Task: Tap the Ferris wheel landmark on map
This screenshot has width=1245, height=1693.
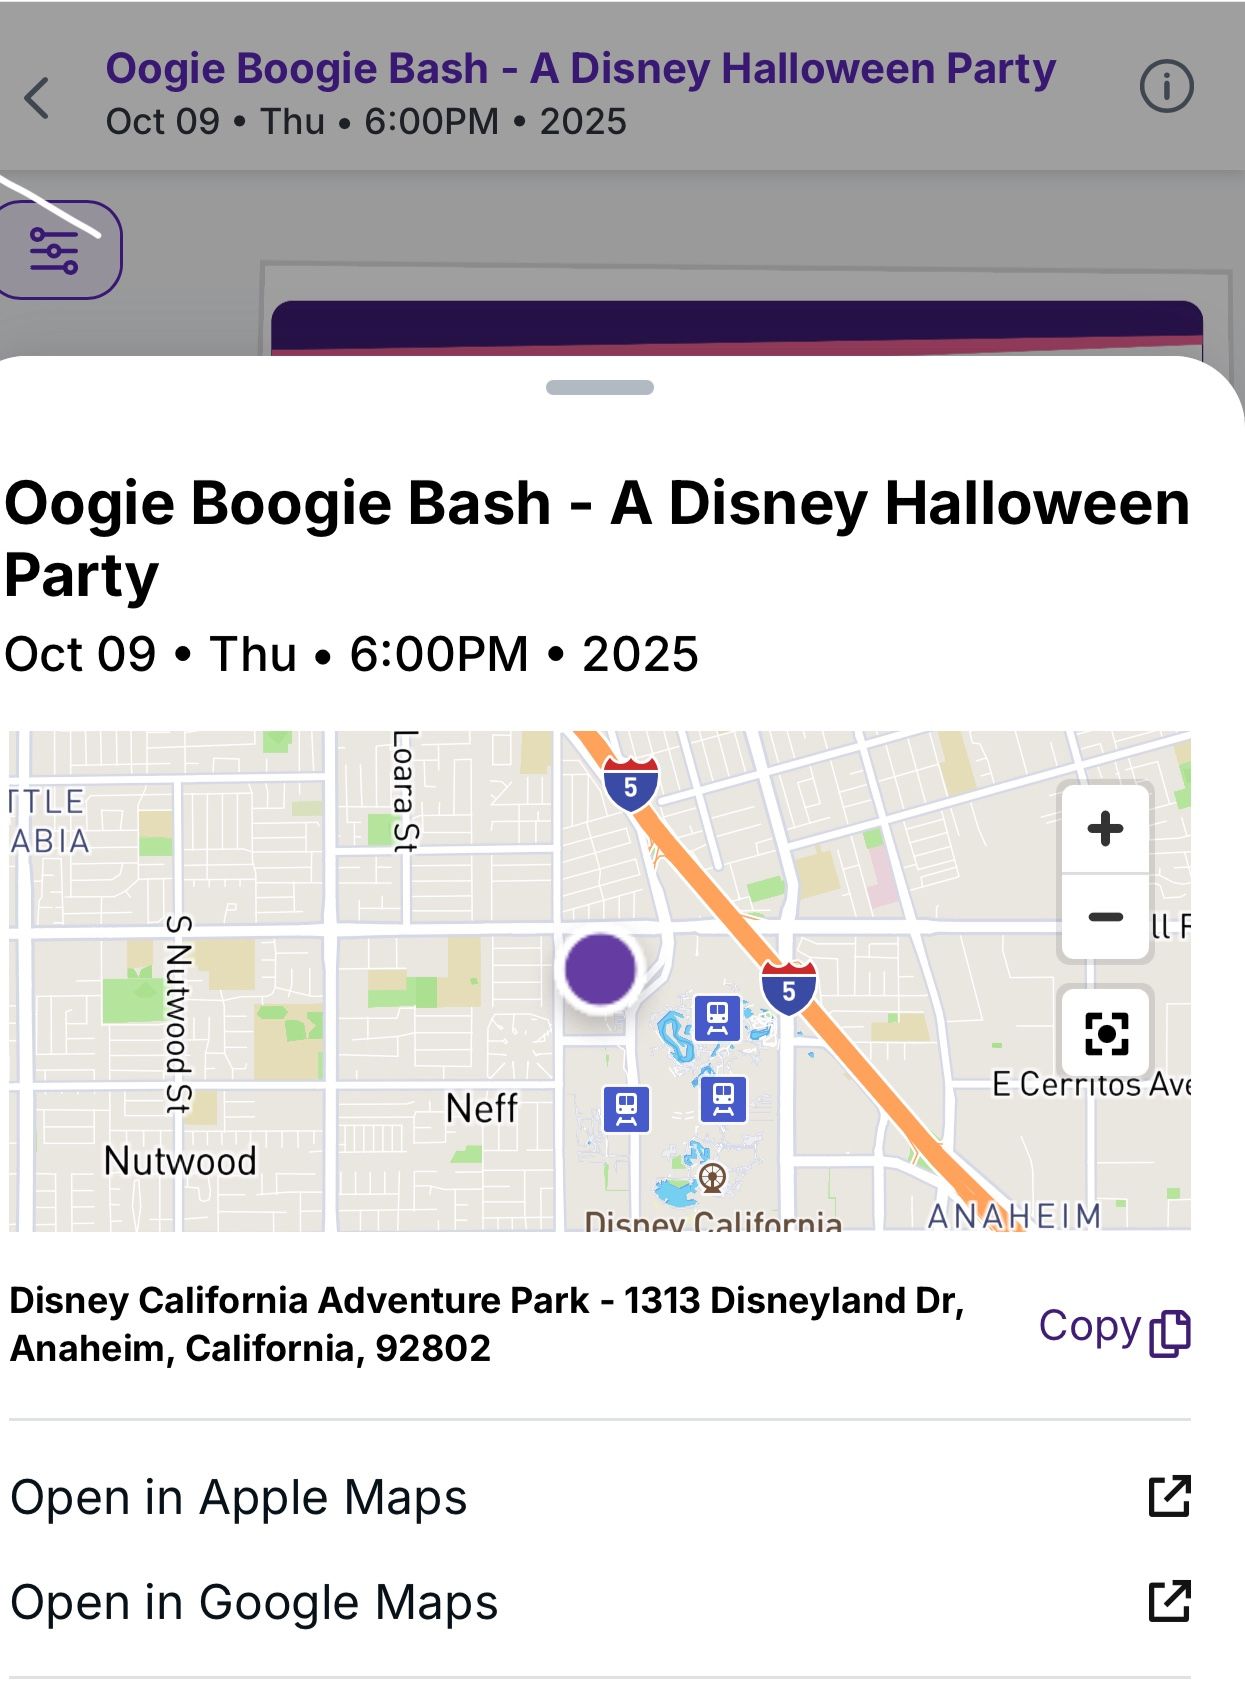Action: pyautogui.click(x=712, y=1177)
